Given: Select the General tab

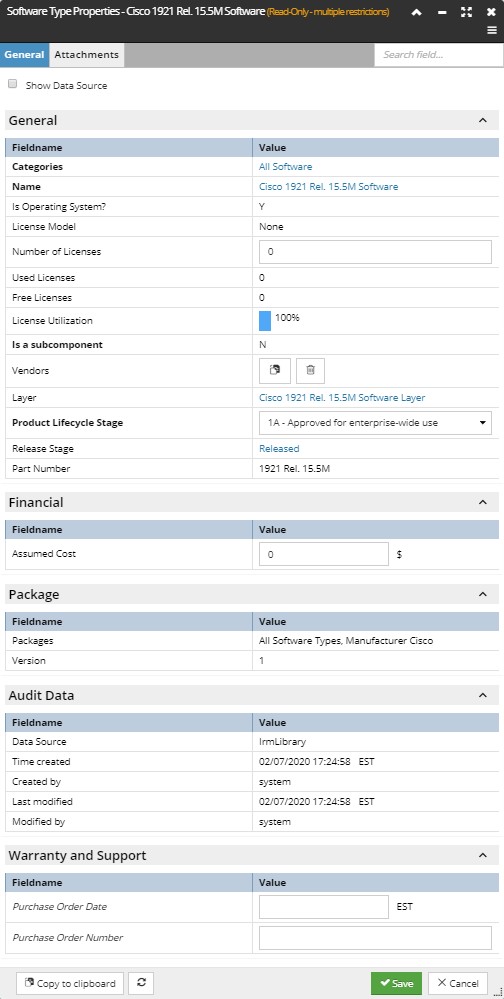Looking at the screenshot, I should click(24, 55).
